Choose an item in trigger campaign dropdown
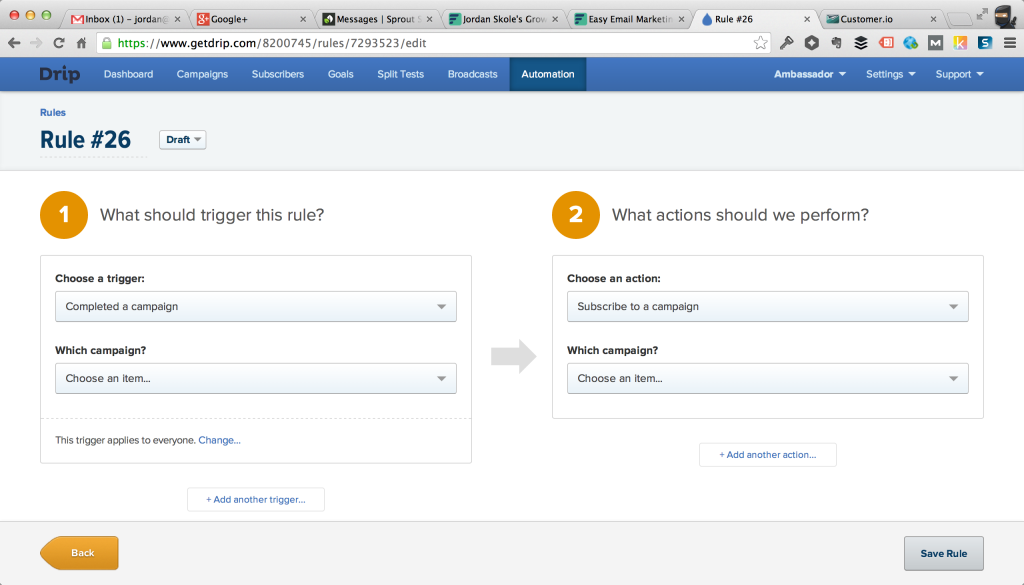 [x=255, y=379]
